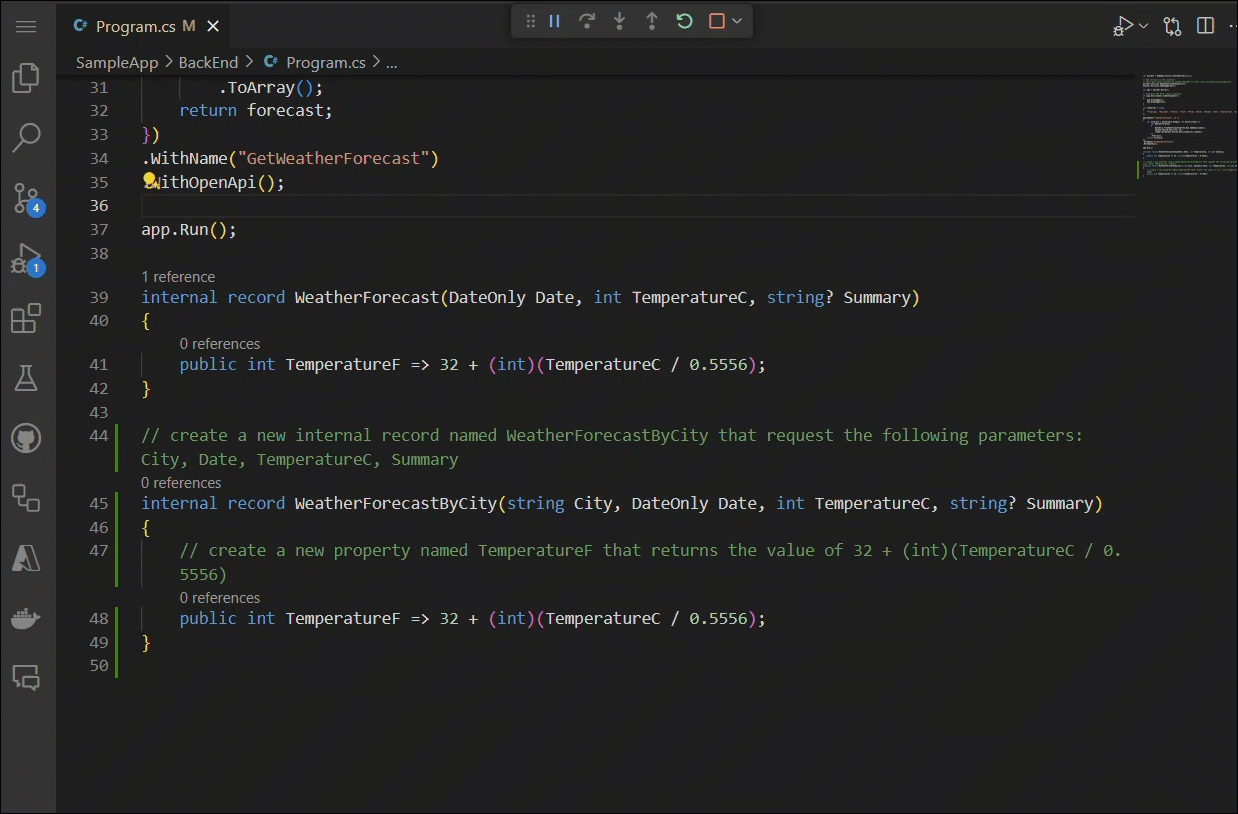Image resolution: width=1238 pixels, height=814 pixels.
Task: Restart the debug session
Action: tap(684, 21)
